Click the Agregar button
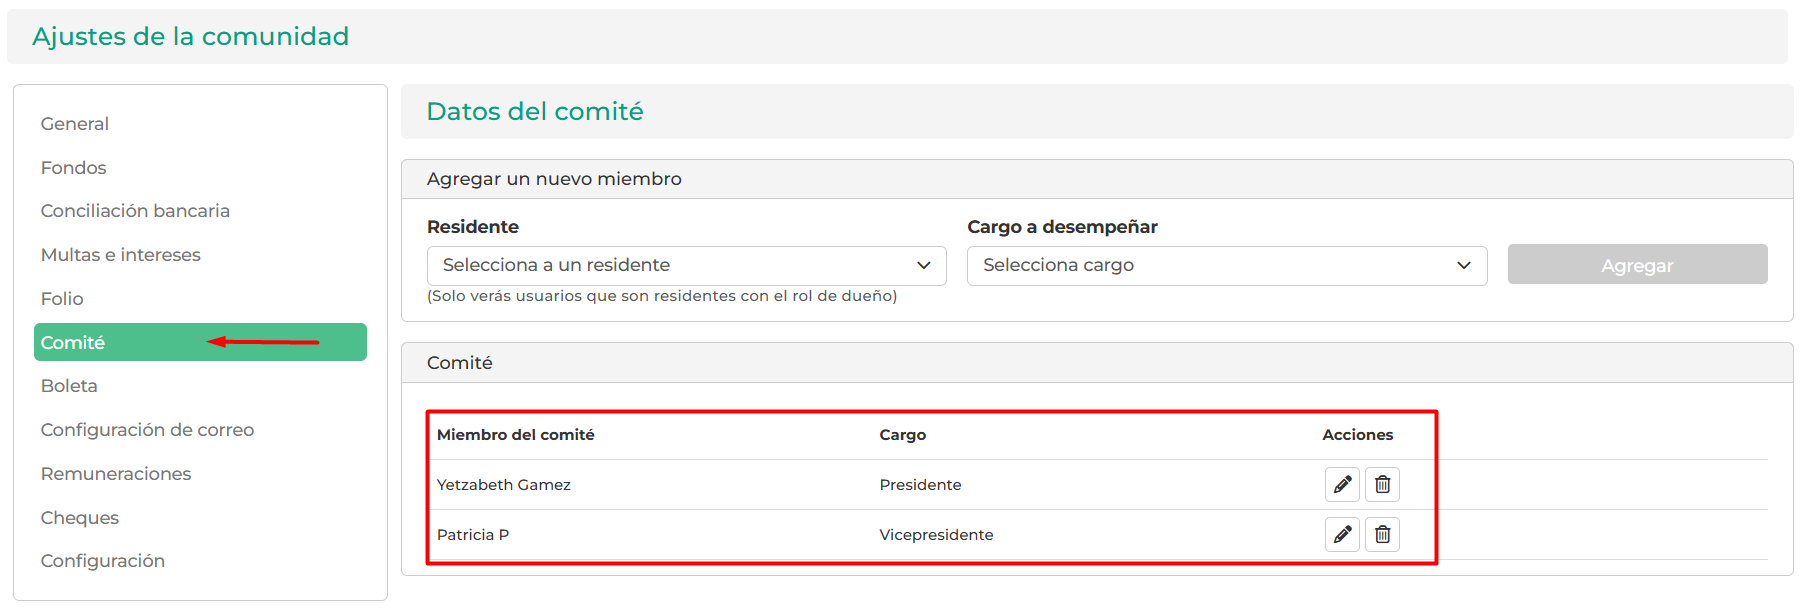Image resolution: width=1804 pixels, height=611 pixels. click(1637, 265)
